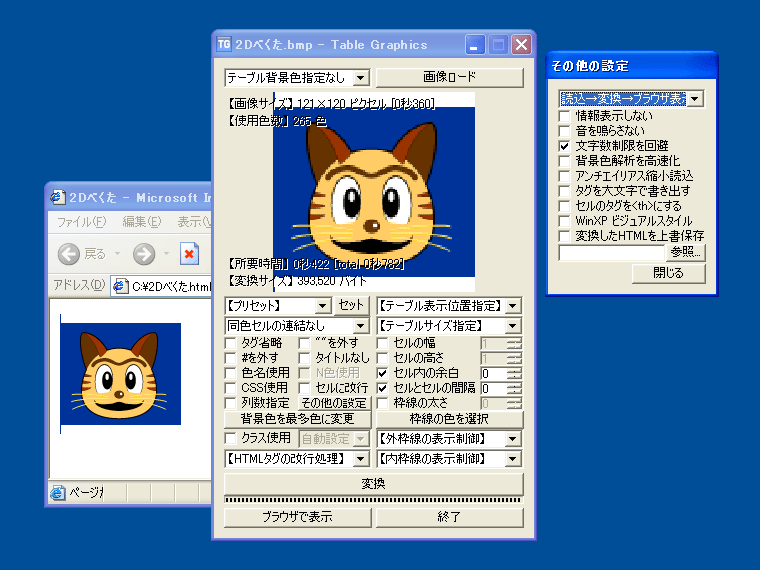This screenshot has width=760, height=570.
Task: Click 参照... button in settings panel
Action: coord(686,252)
